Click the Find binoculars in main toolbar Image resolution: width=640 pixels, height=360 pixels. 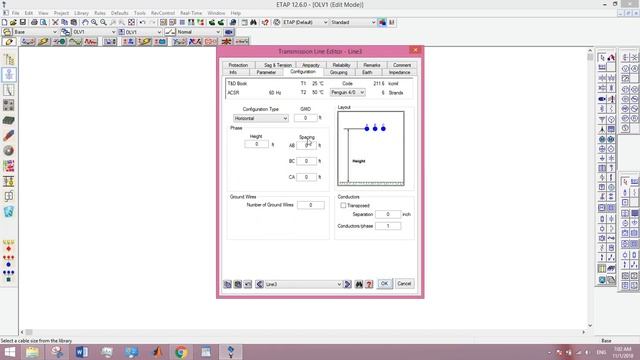[x=253, y=22]
